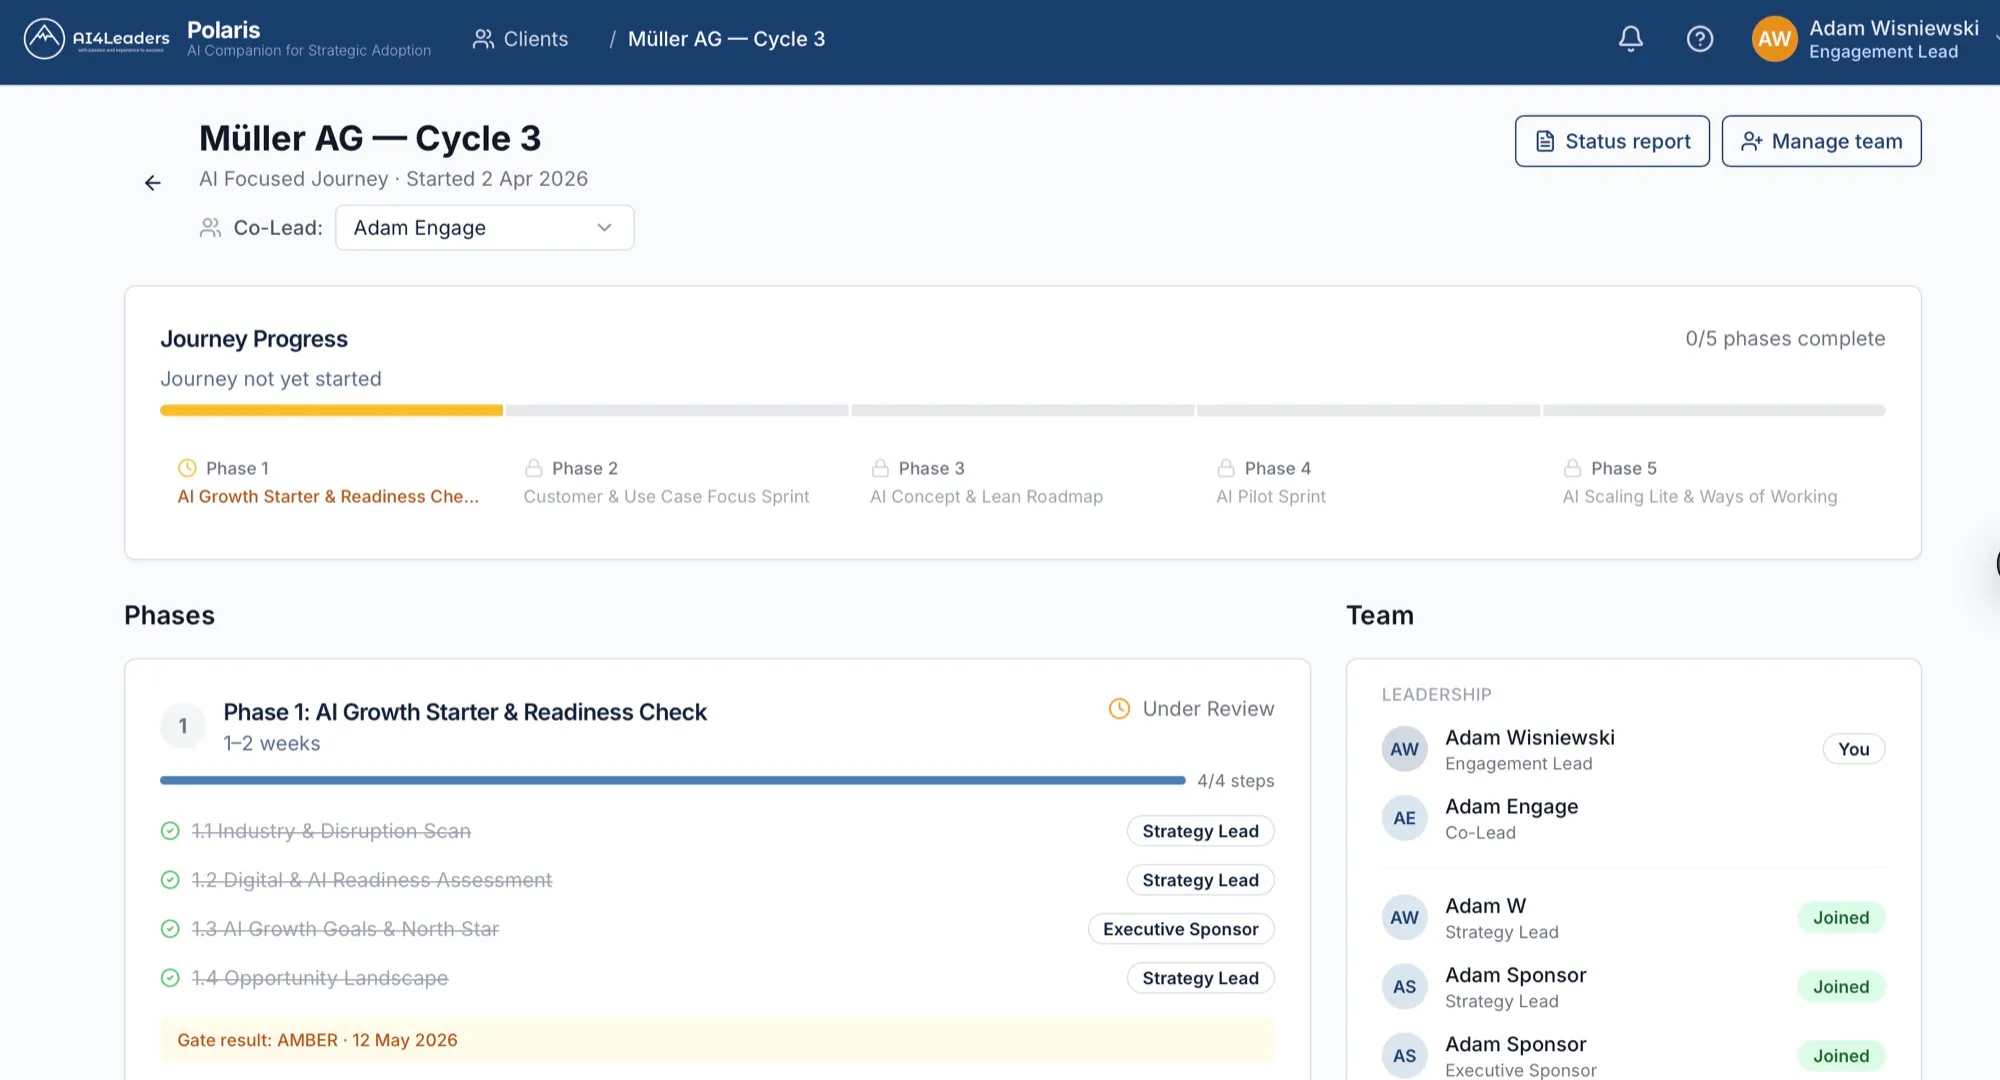Screen dimensions: 2000x1080
Task: Expand the Phase 1 AI Growth Starter card
Action: [465, 712]
